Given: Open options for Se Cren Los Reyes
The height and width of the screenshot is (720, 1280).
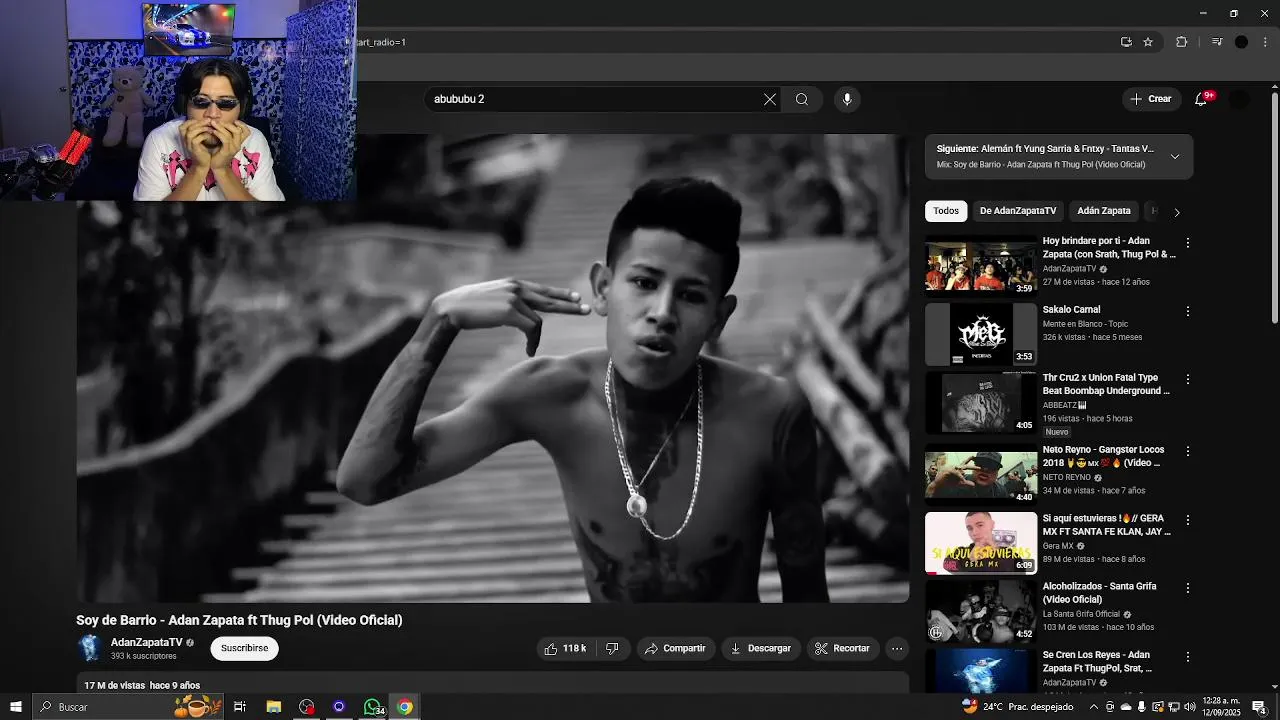Looking at the screenshot, I should pyautogui.click(x=1188, y=657).
